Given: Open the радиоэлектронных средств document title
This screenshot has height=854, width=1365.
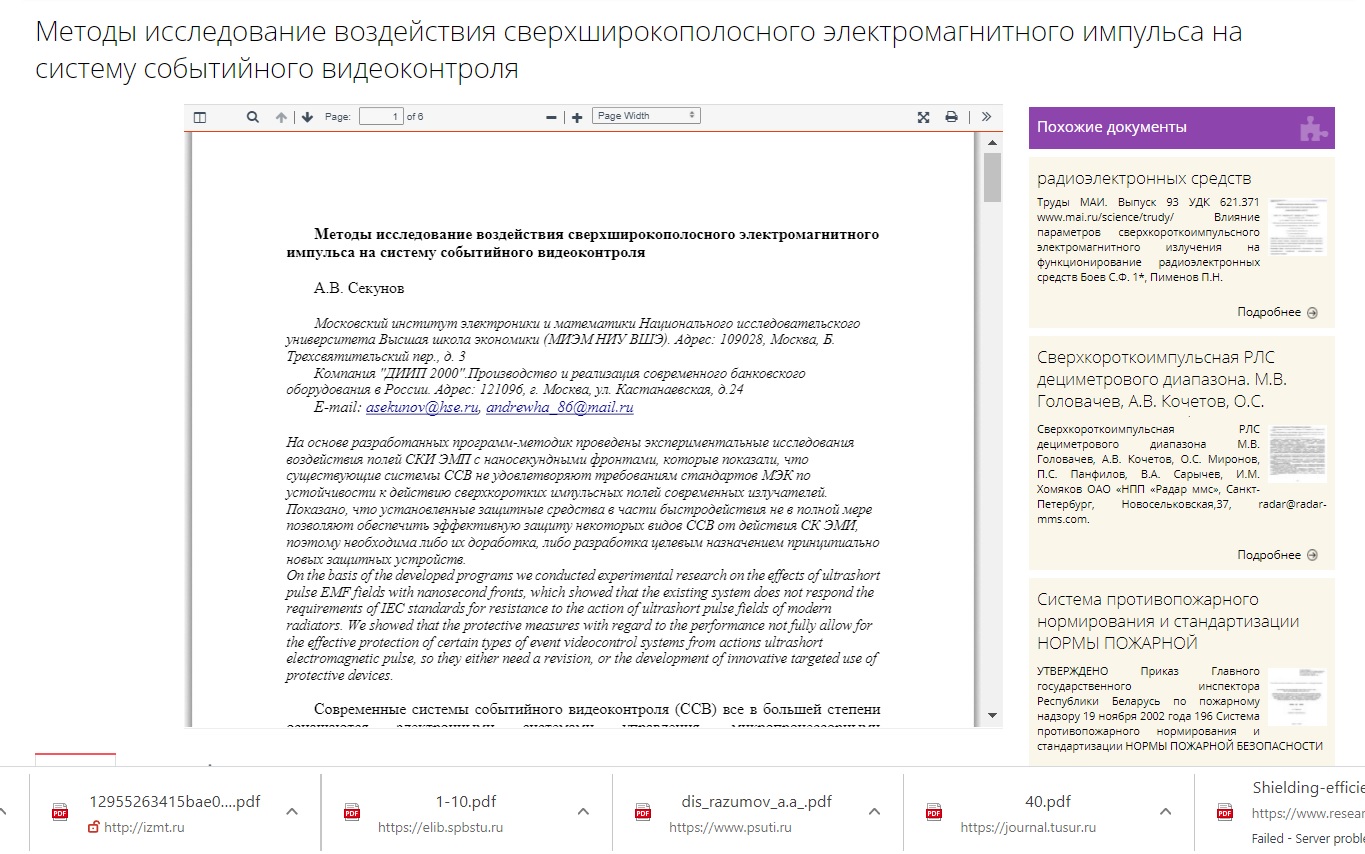Looking at the screenshot, I should [x=1144, y=179].
